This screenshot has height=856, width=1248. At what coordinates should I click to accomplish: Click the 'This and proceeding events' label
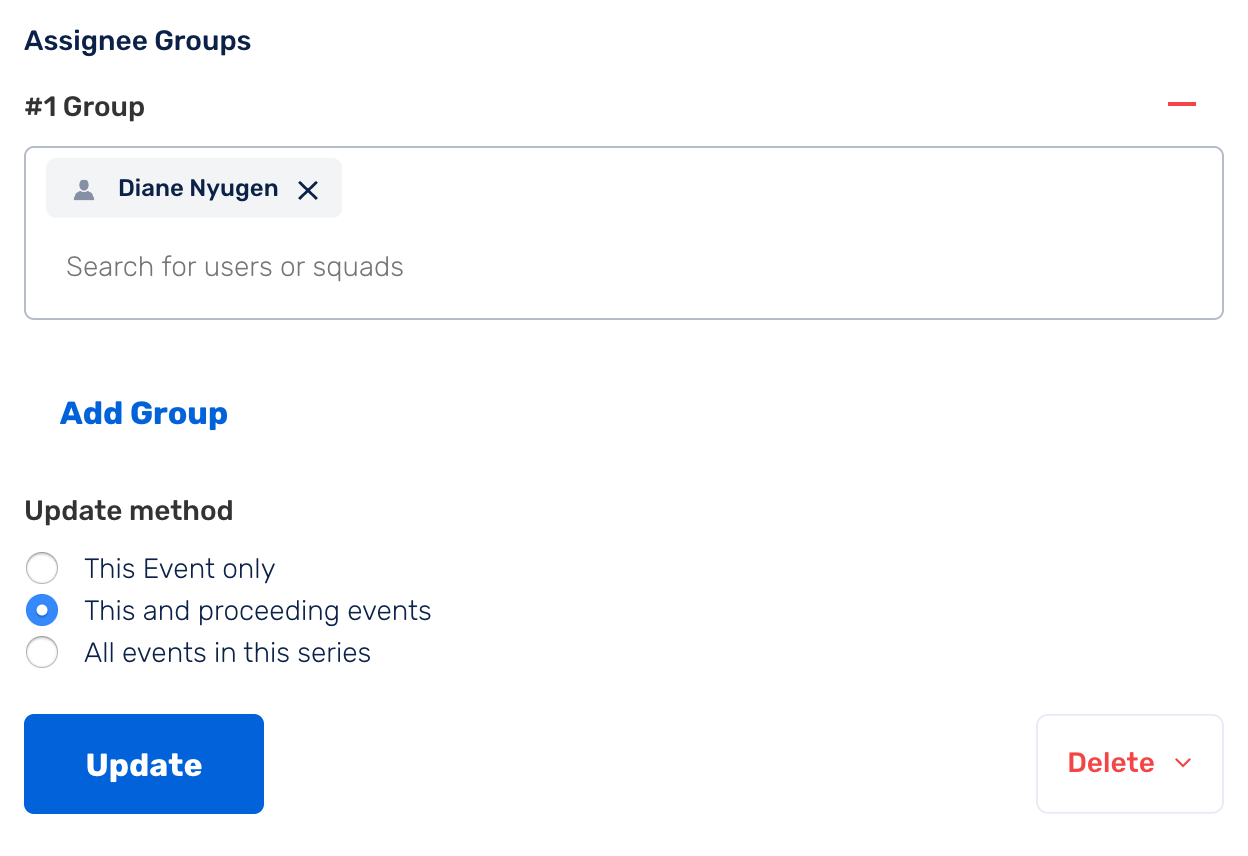pos(258,611)
